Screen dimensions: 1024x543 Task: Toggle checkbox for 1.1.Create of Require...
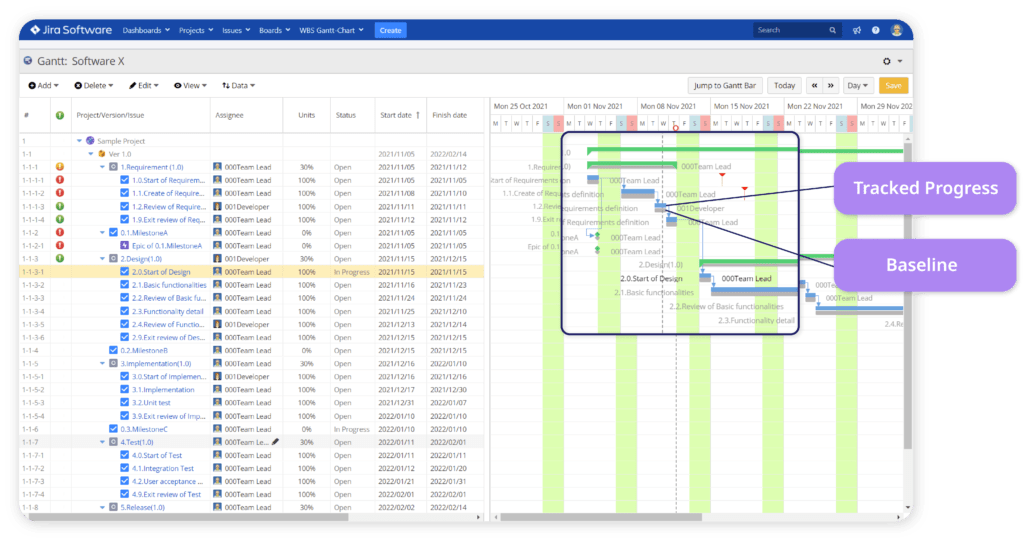tap(125, 193)
